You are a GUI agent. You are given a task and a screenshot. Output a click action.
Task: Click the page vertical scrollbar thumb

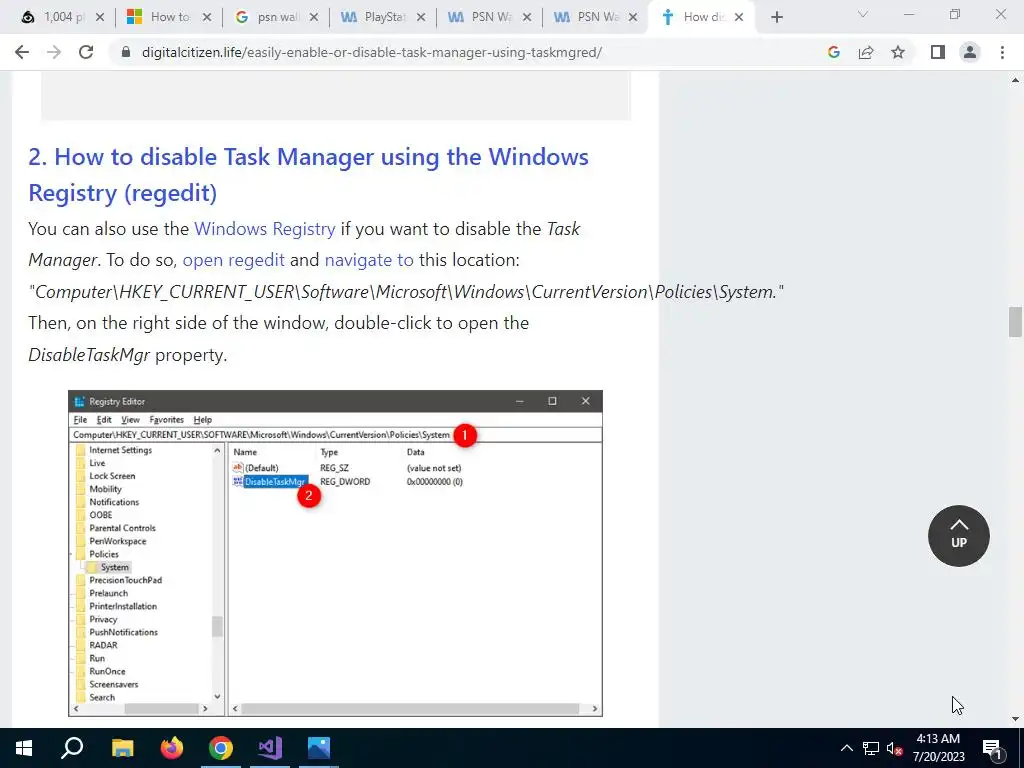pyautogui.click(x=1015, y=322)
